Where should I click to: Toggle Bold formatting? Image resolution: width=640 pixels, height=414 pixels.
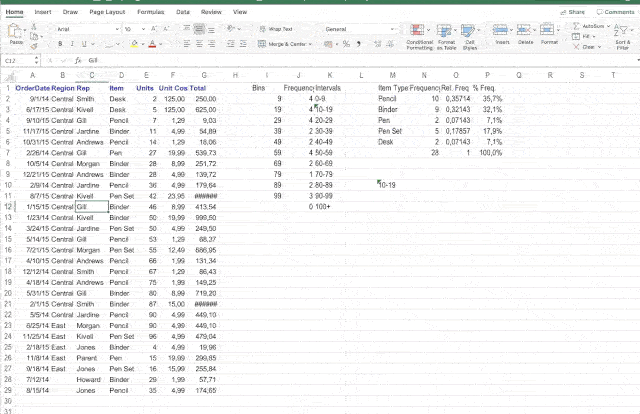pyautogui.click(x=60, y=44)
